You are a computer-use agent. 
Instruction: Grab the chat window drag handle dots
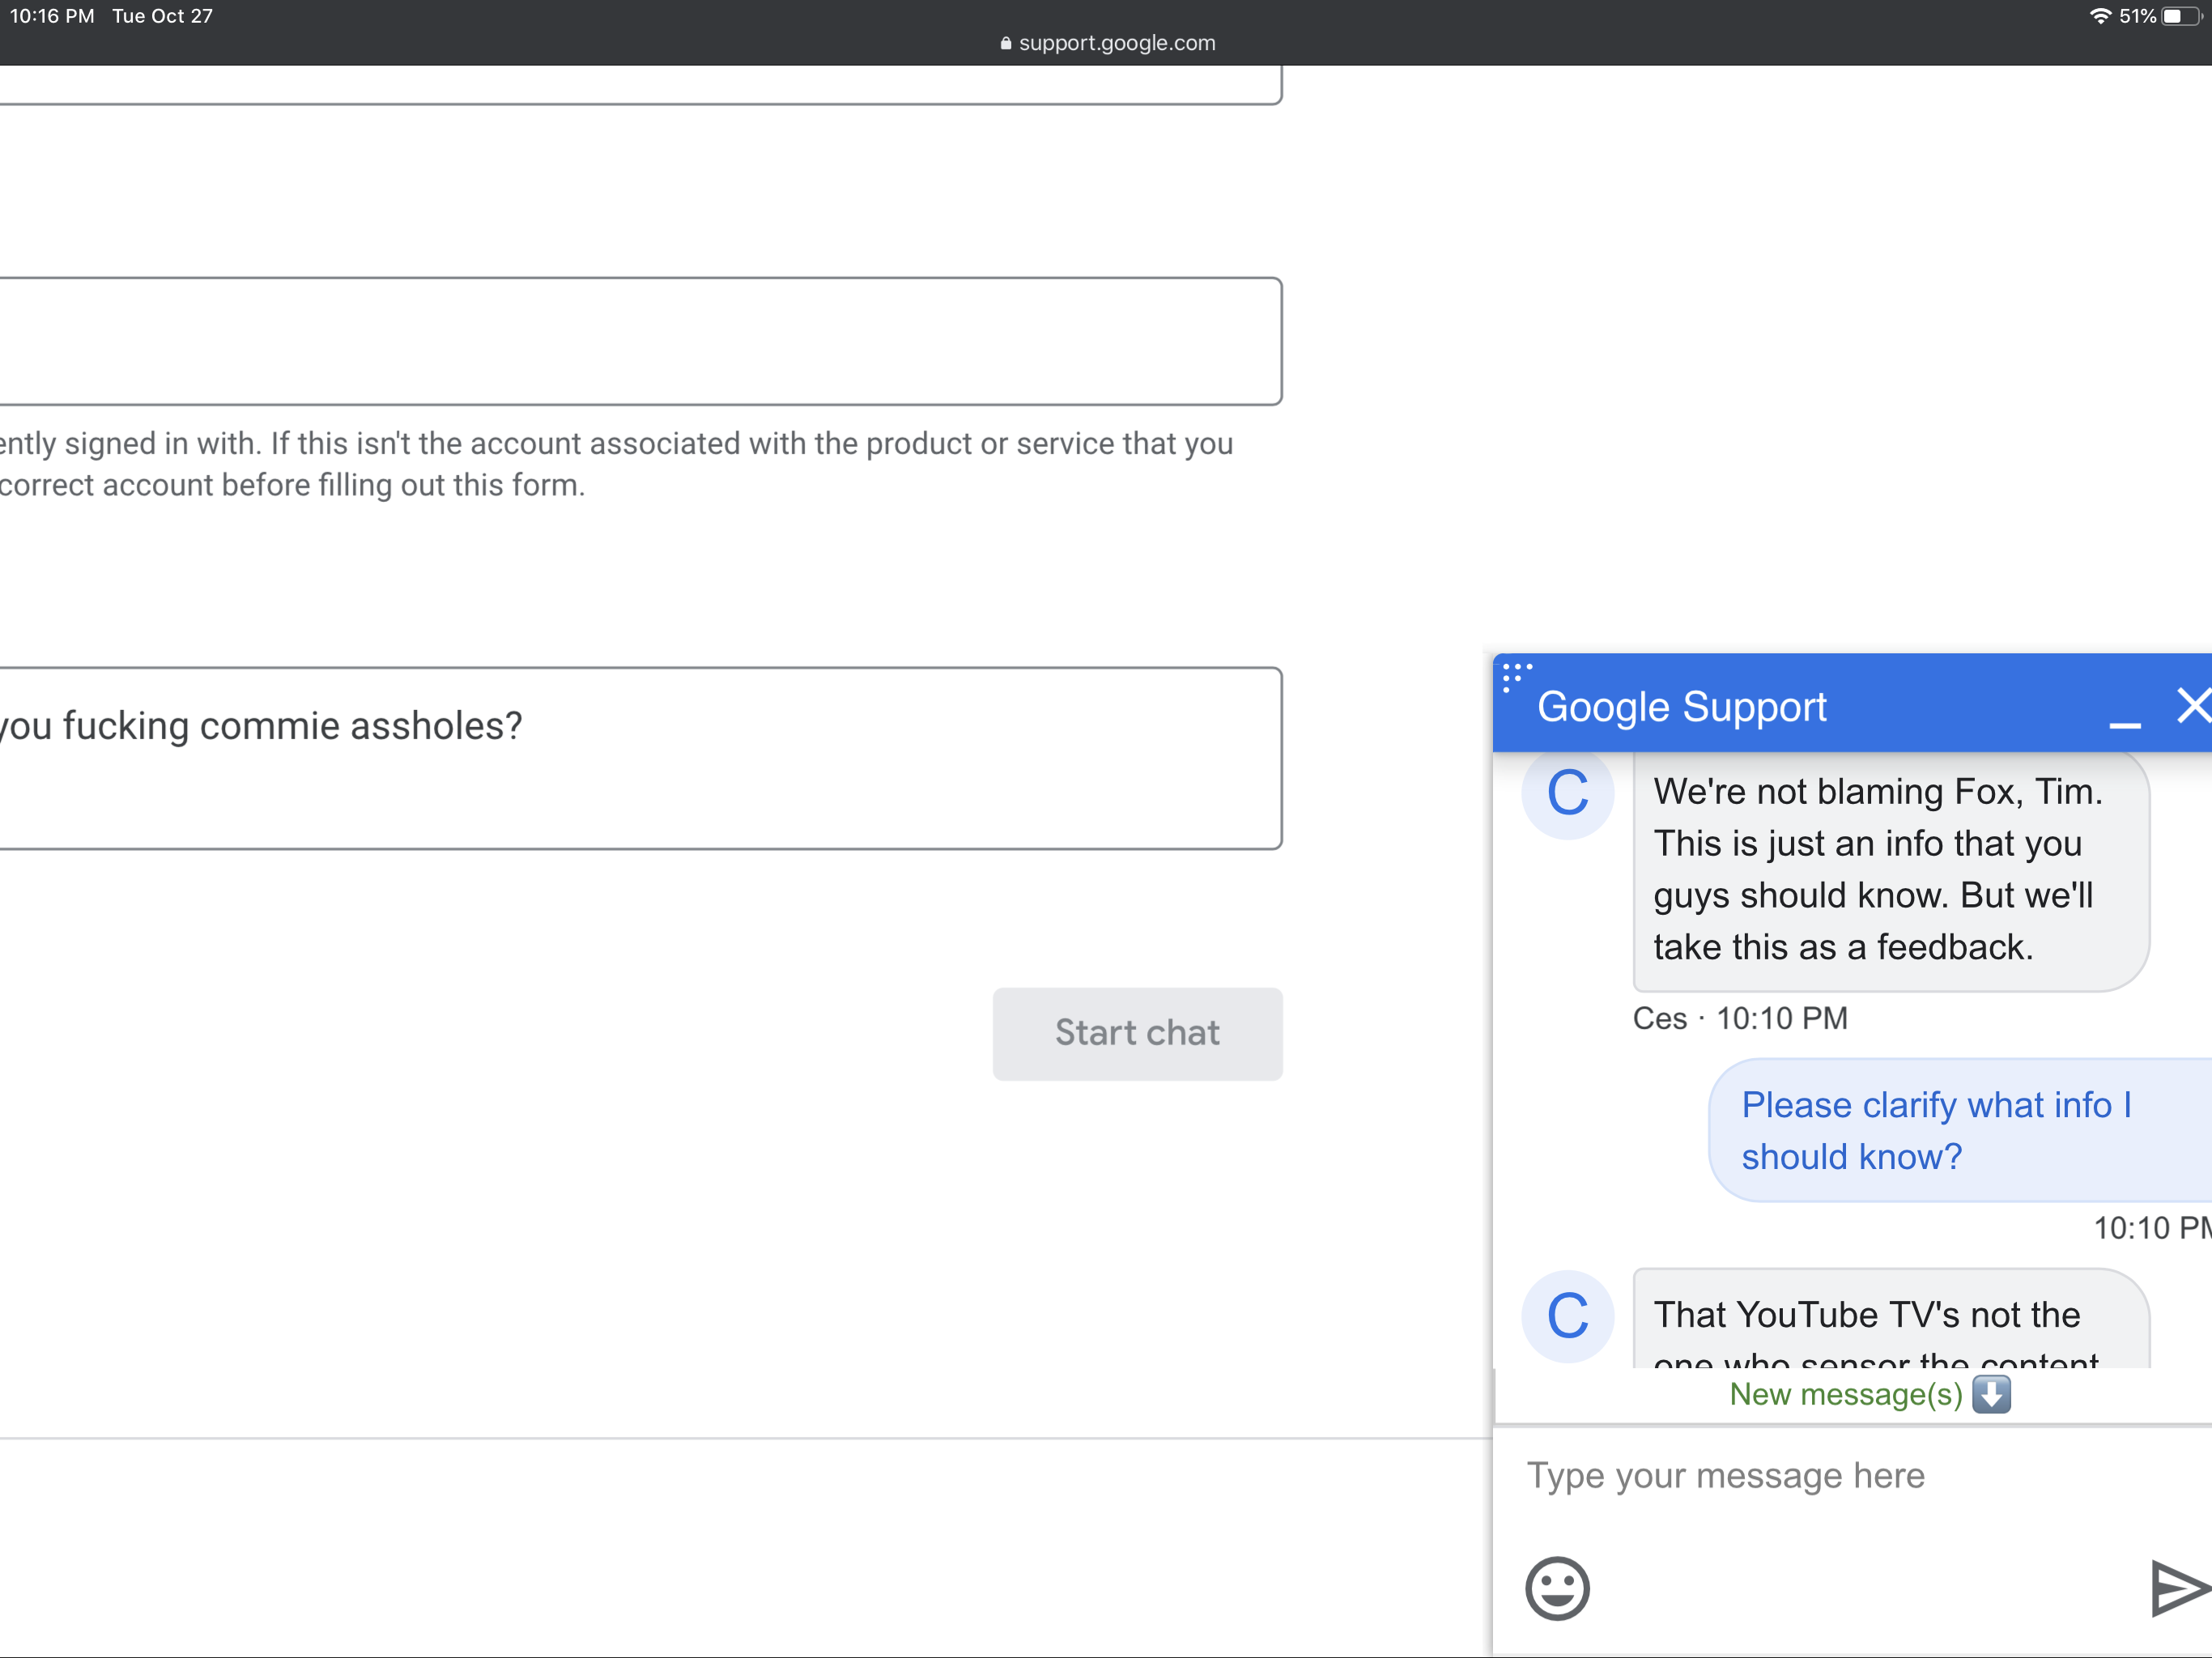(1516, 677)
